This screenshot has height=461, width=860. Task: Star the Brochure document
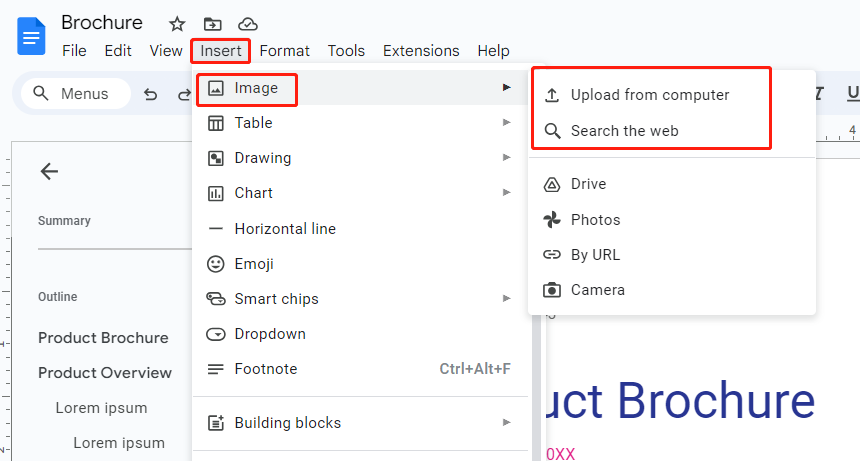pyautogui.click(x=177, y=24)
